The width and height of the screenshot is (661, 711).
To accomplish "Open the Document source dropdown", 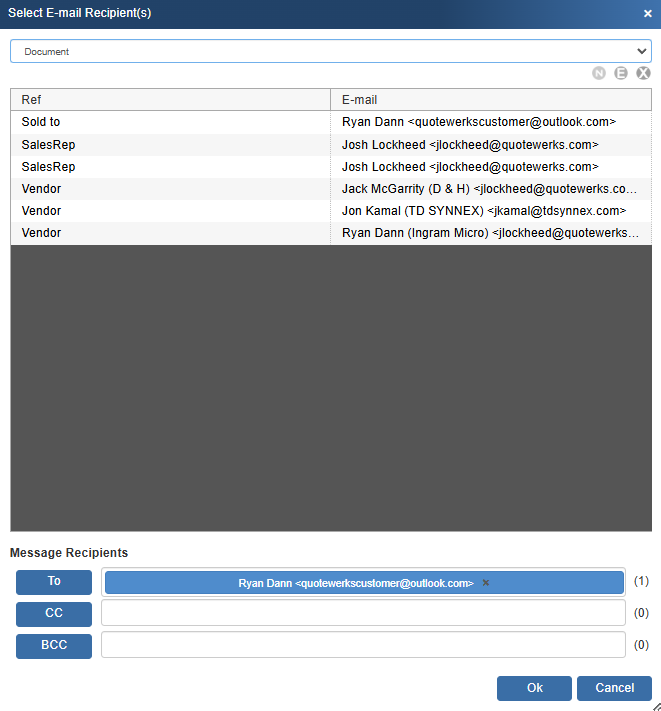I will coord(330,51).
